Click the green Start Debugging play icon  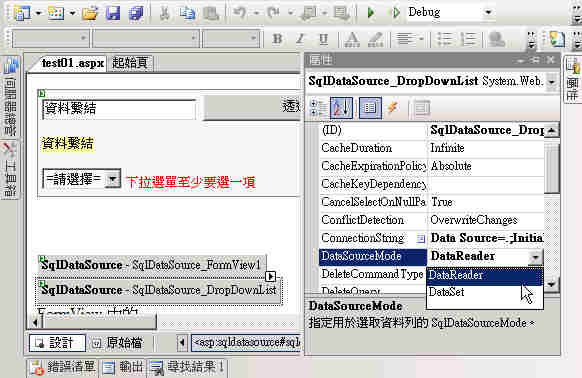coord(370,13)
